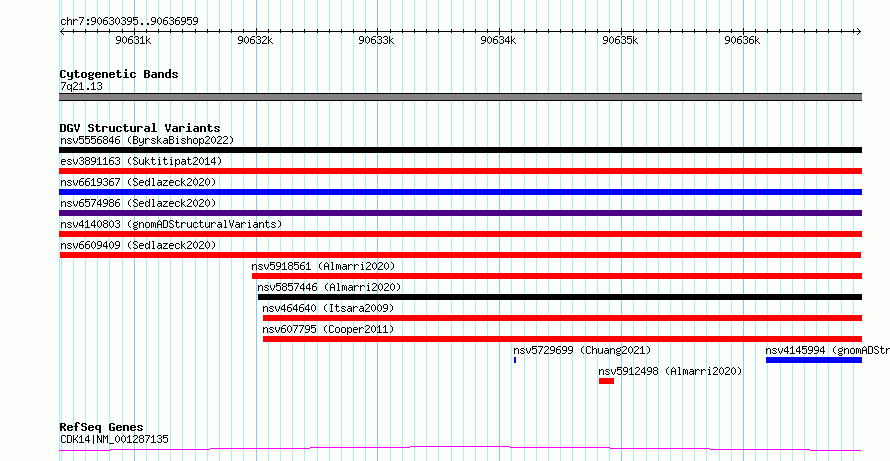Viewport: 890px width, 461px height.
Task: Click the nsv5556846 (ByrskaBishop2022) label
Action: pyautogui.click(x=147, y=140)
